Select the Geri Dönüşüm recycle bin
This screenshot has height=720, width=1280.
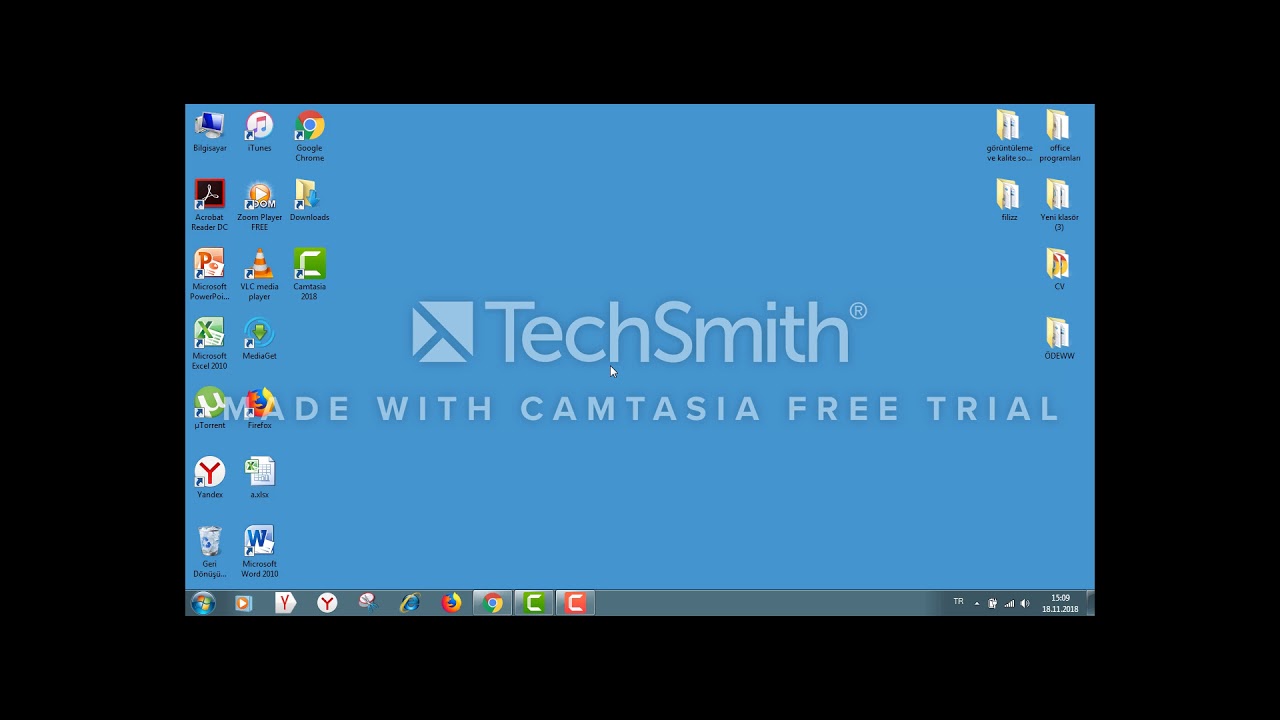click(210, 551)
